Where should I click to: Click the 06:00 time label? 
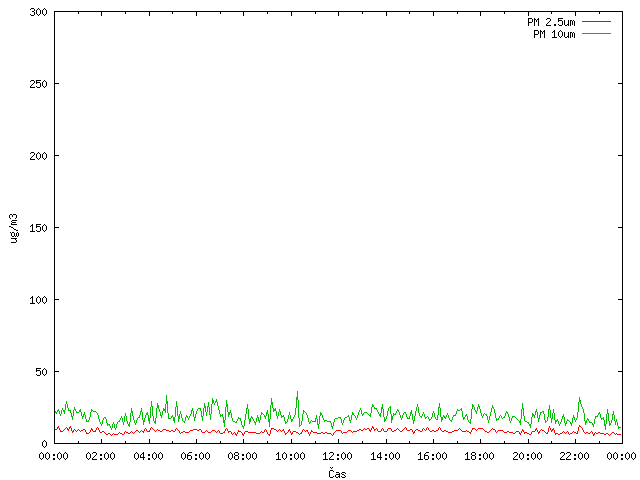pos(196,456)
